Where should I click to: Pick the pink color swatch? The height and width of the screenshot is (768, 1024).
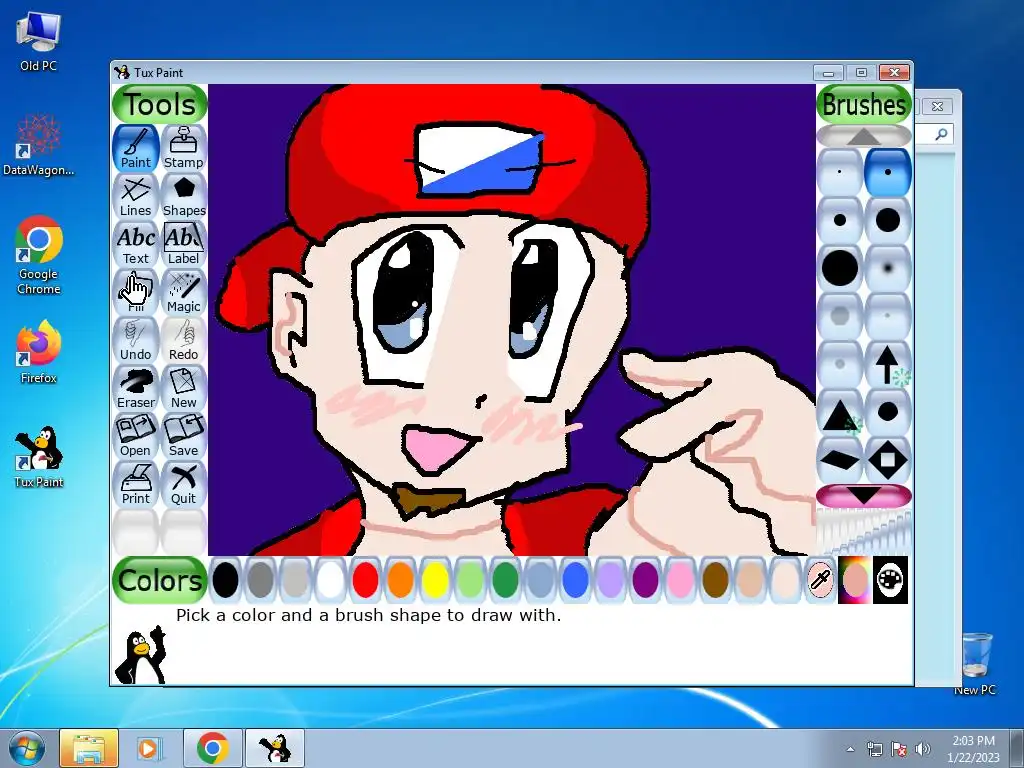[x=680, y=580]
